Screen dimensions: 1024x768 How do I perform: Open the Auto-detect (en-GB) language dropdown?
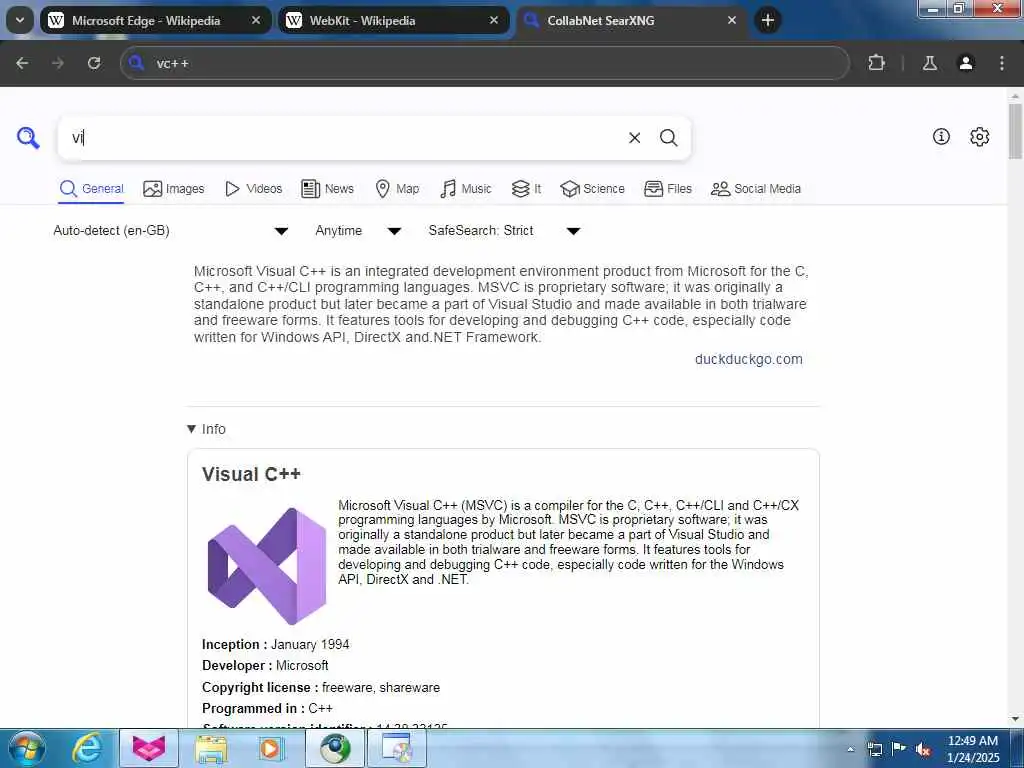170,231
